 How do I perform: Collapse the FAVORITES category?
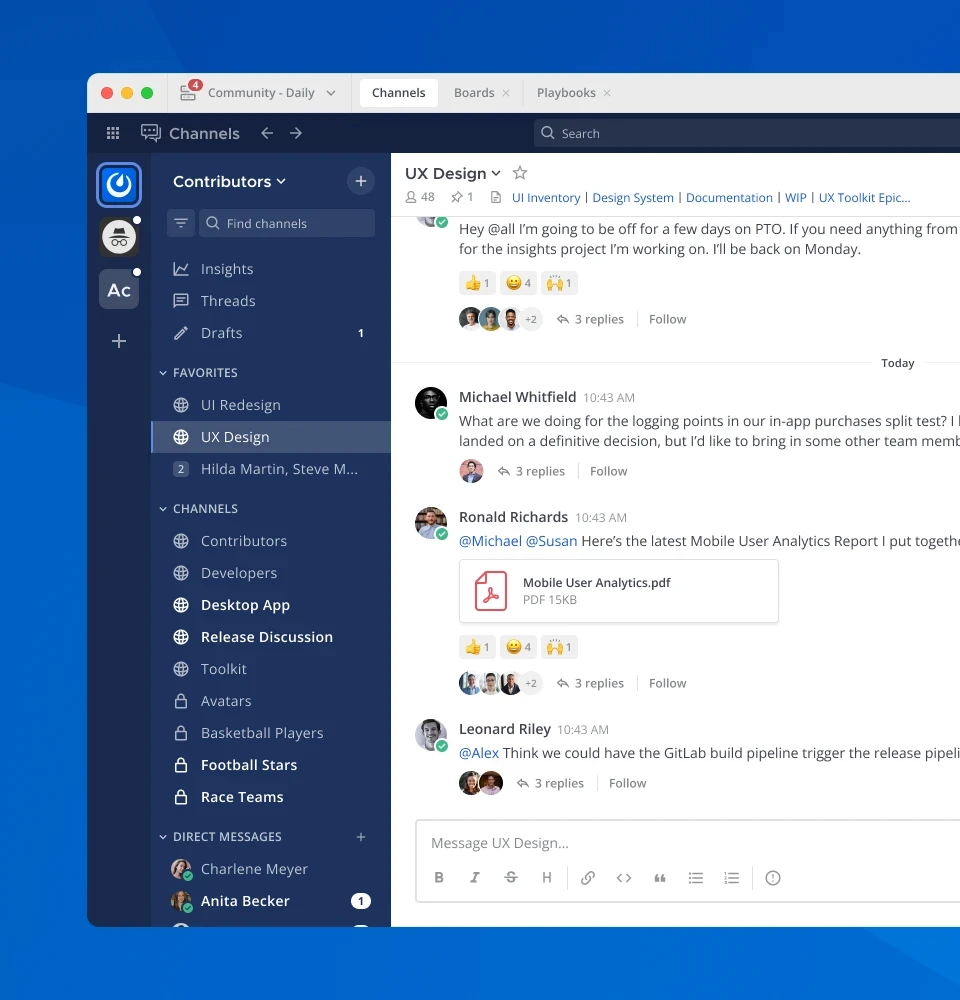click(198, 372)
